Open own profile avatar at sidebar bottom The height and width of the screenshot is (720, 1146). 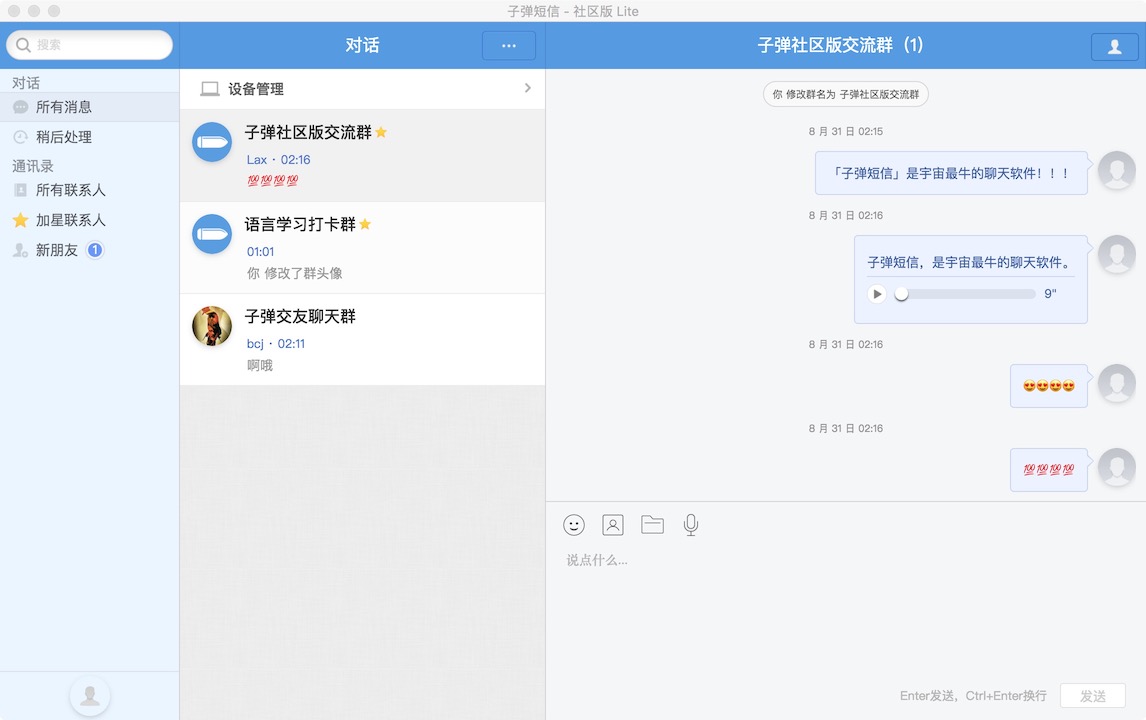click(x=90, y=695)
